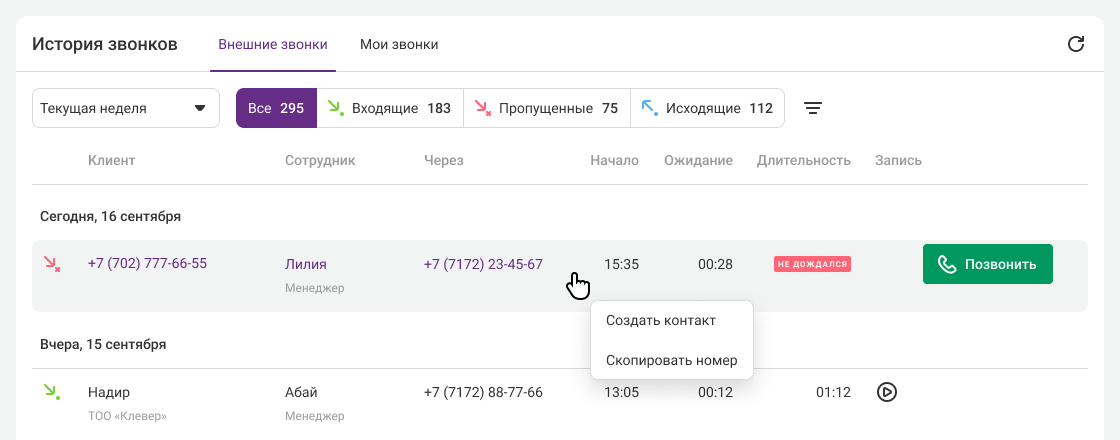The height and width of the screenshot is (440, 1120).
Task: Filter by Исходящие calls
Action: point(707,108)
